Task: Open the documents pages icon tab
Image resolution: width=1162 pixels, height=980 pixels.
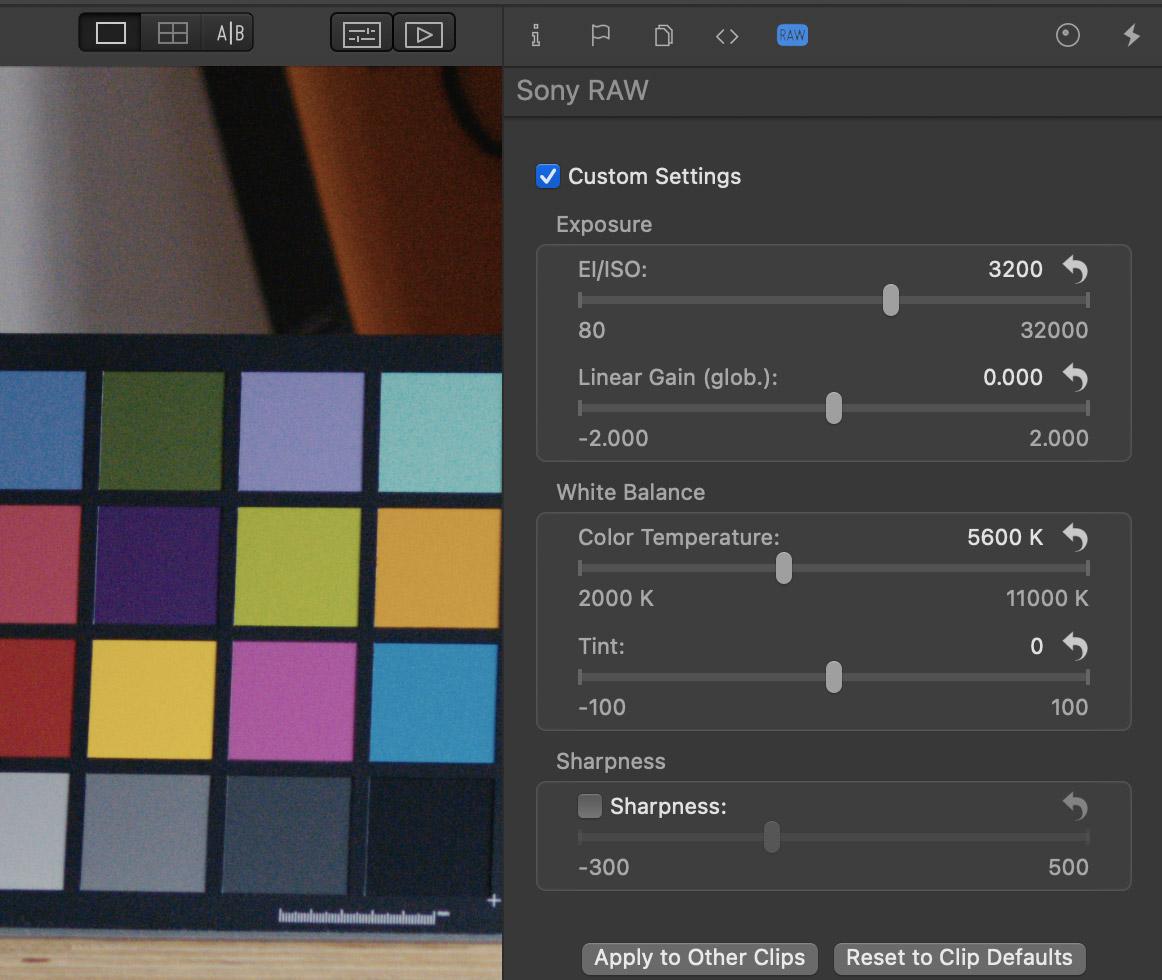Action: 664,35
